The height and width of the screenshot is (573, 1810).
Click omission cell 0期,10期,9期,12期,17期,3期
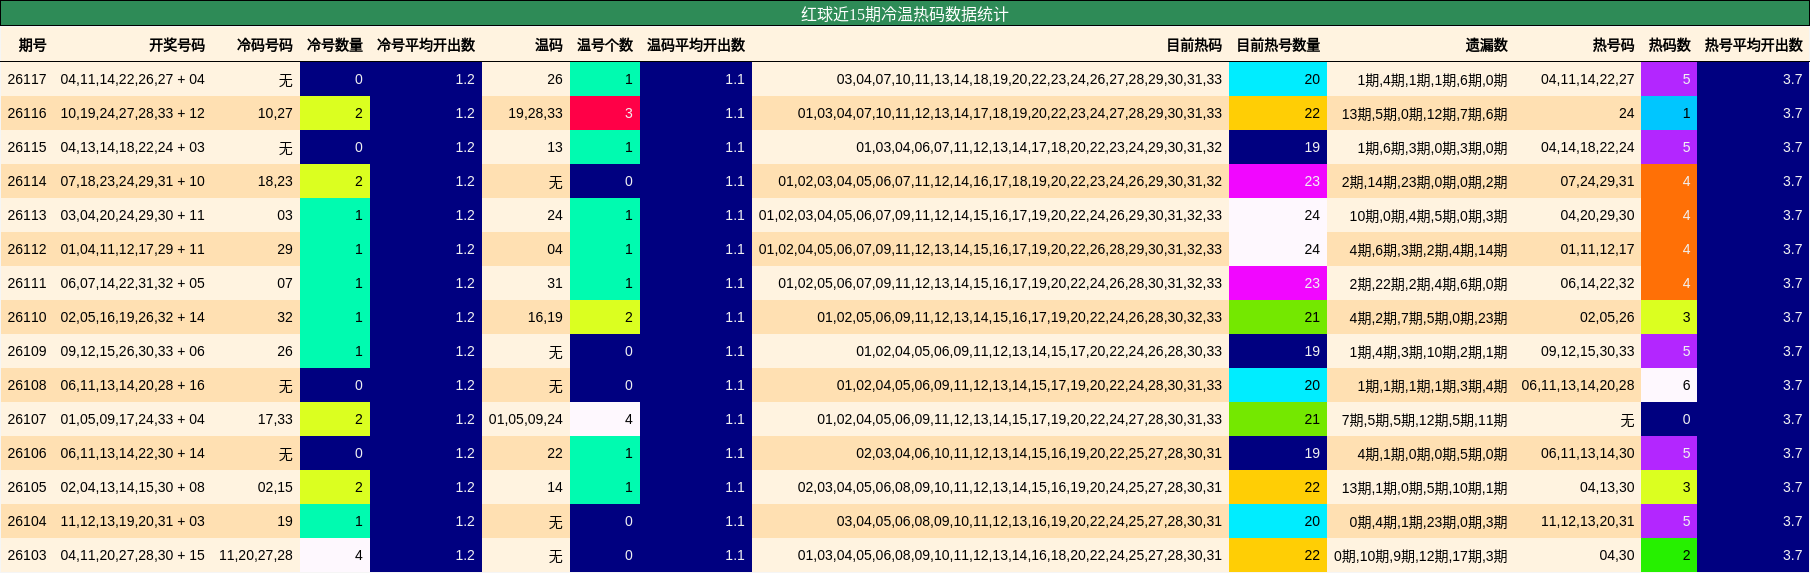click(x=1421, y=555)
